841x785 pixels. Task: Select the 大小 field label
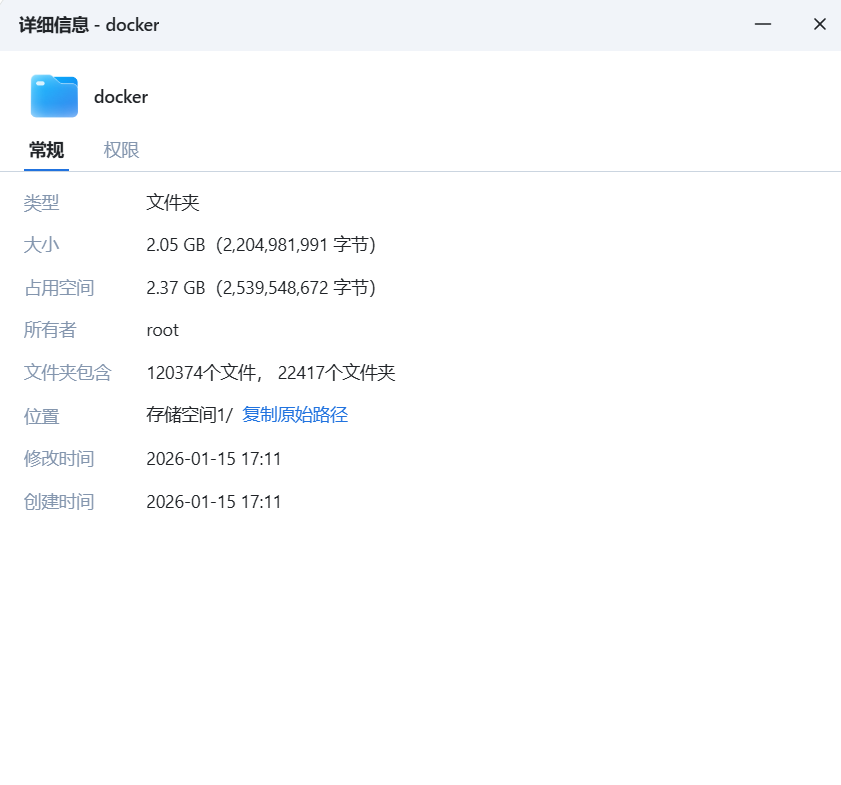(41, 244)
